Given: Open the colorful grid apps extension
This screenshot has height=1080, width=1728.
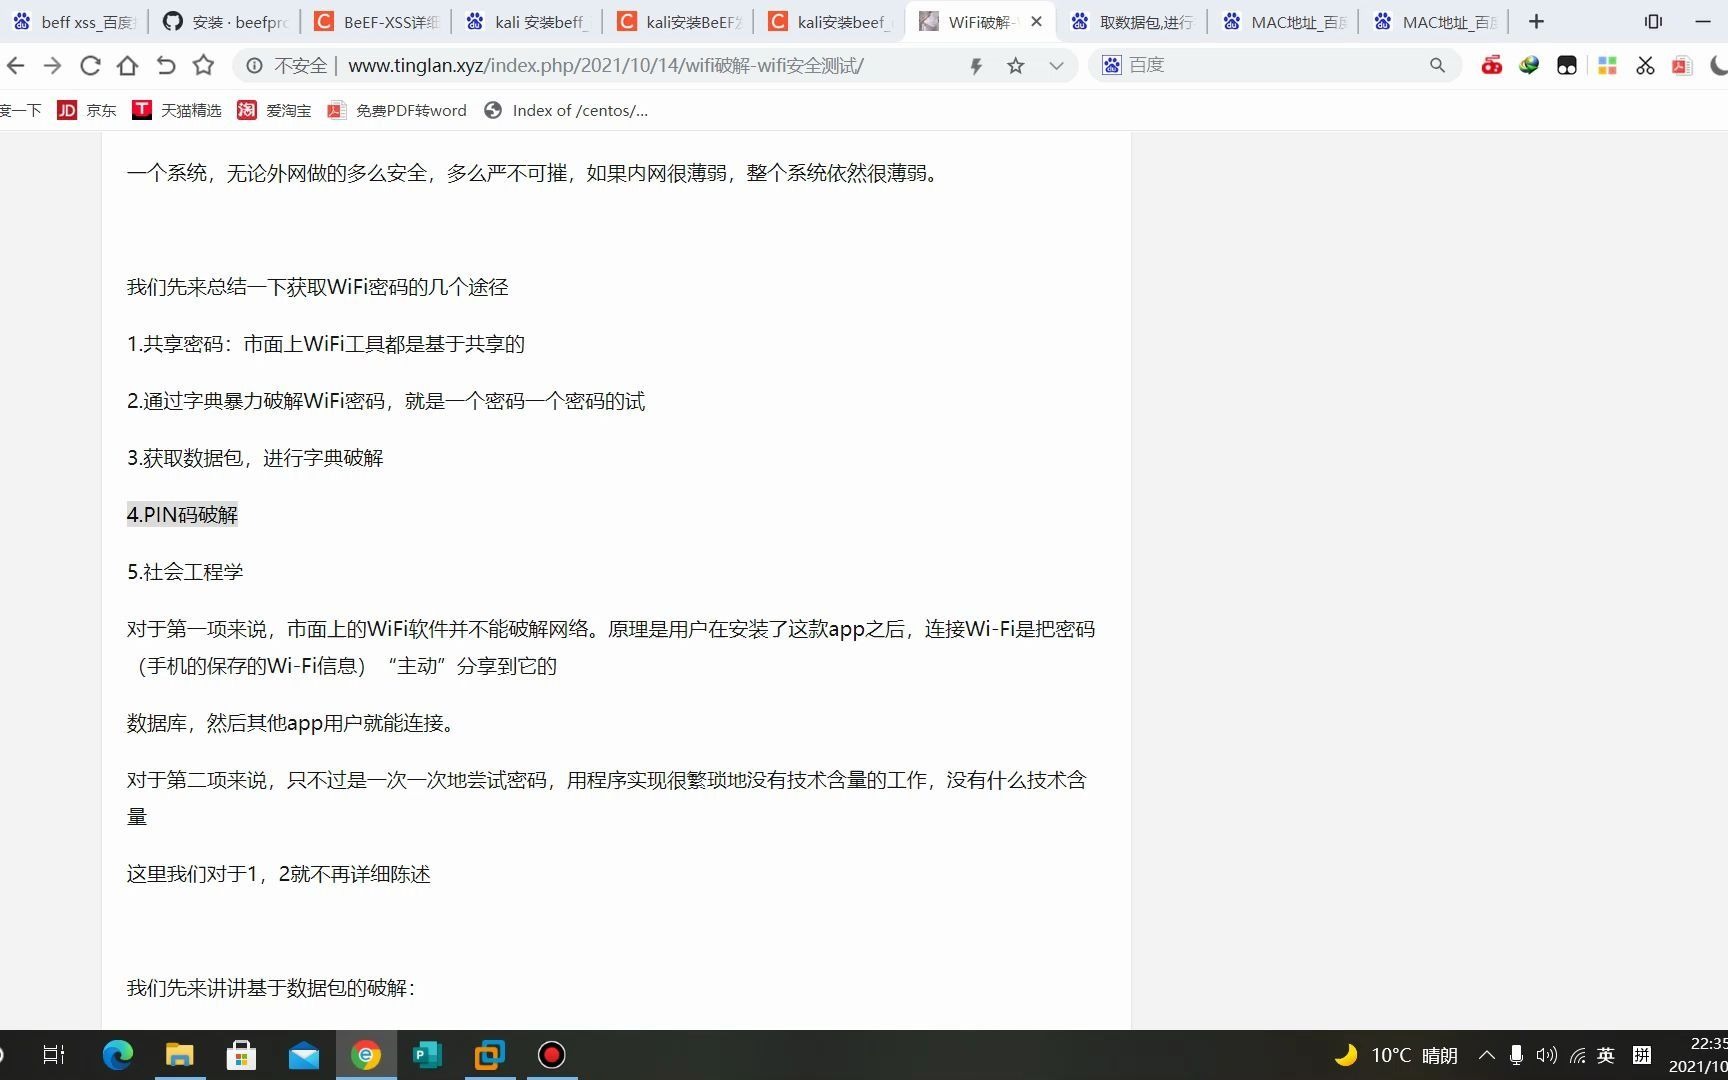Looking at the screenshot, I should 1607,66.
